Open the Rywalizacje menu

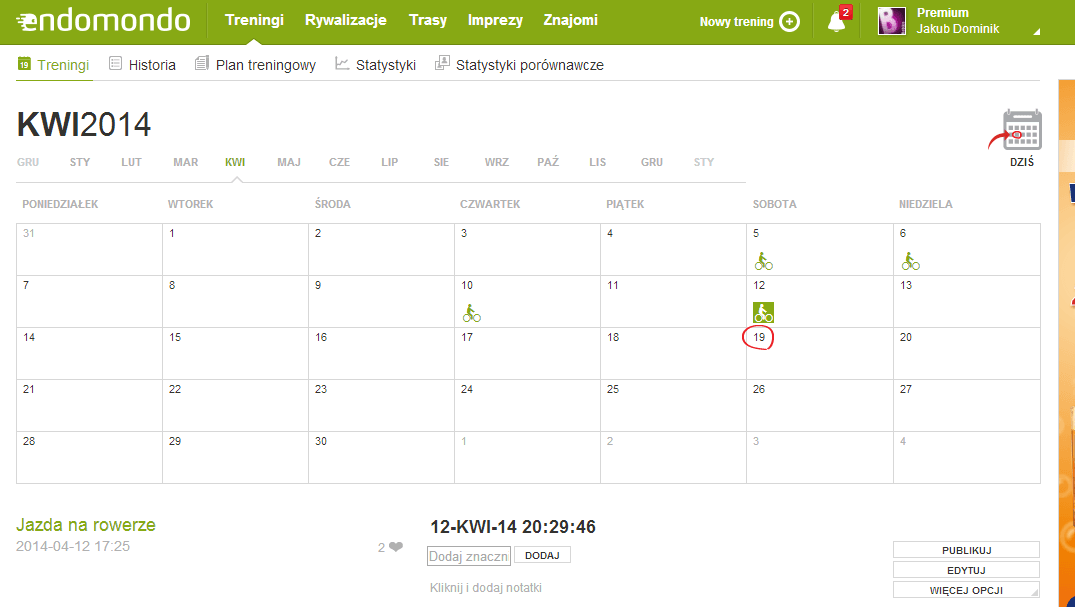click(346, 21)
